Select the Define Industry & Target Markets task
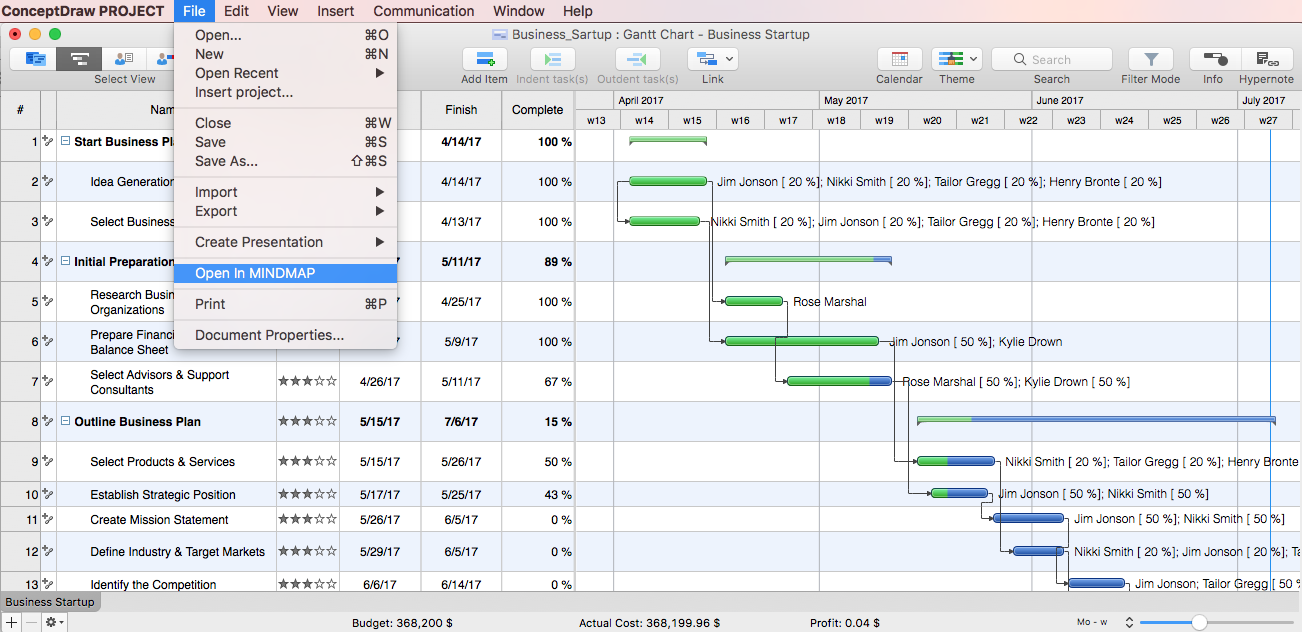Image resolution: width=1302 pixels, height=632 pixels. (178, 551)
